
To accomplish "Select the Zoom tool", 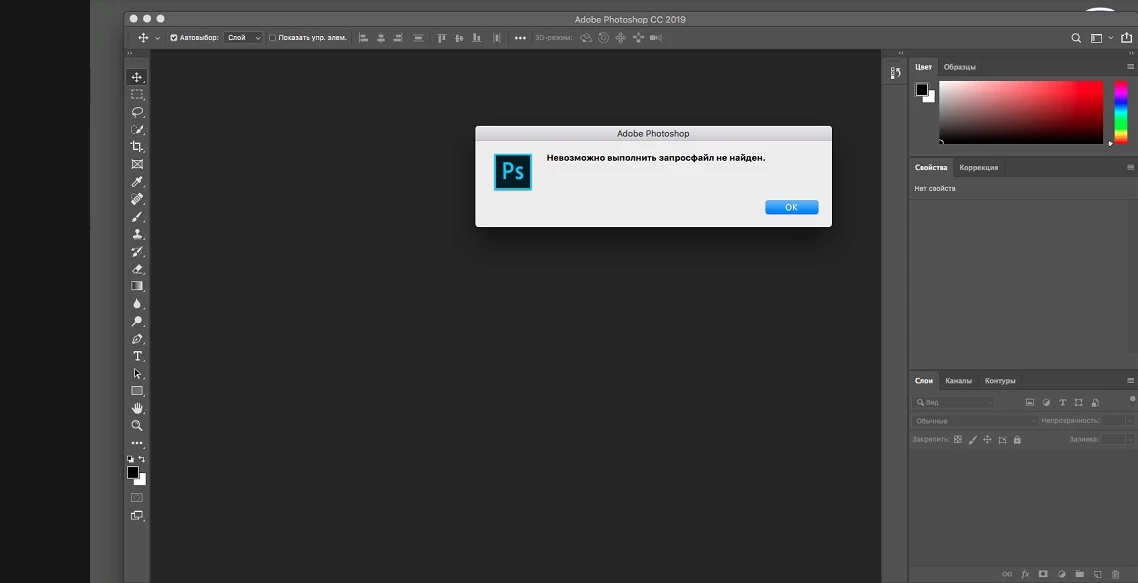I will pos(136,425).
